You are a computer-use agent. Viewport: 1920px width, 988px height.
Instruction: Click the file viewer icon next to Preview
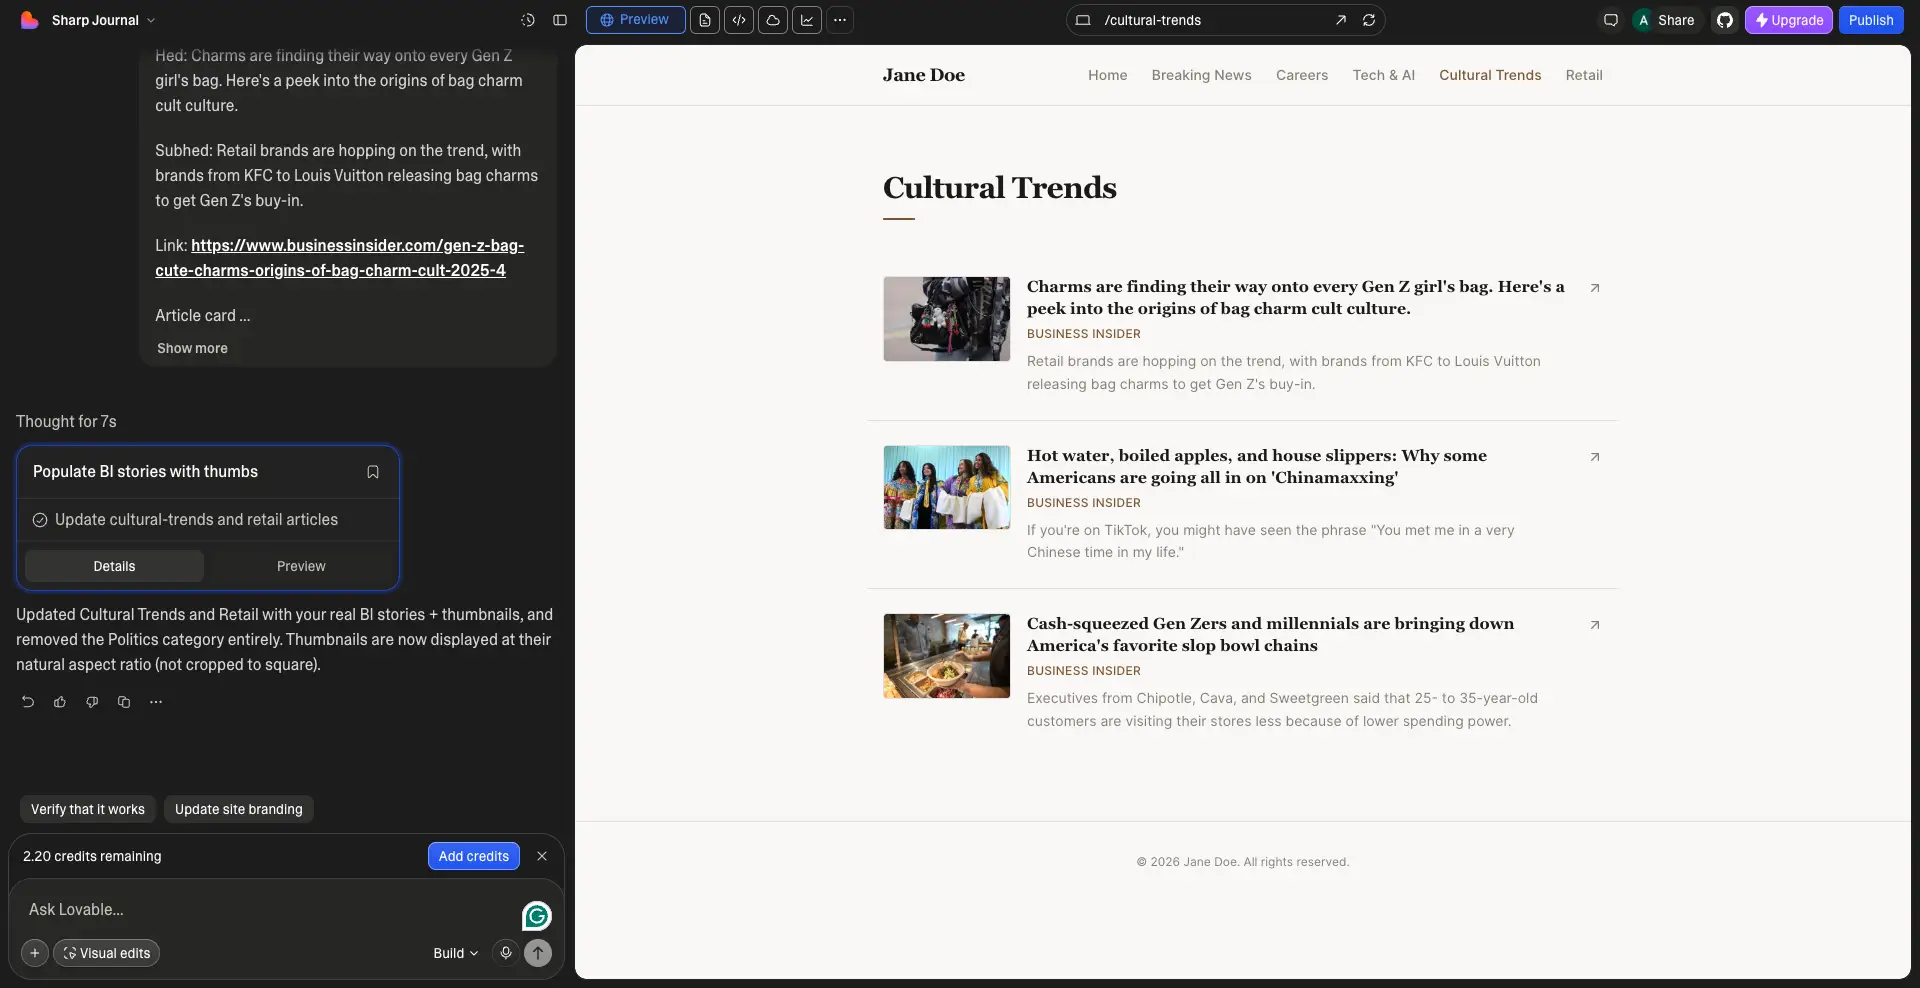click(705, 20)
